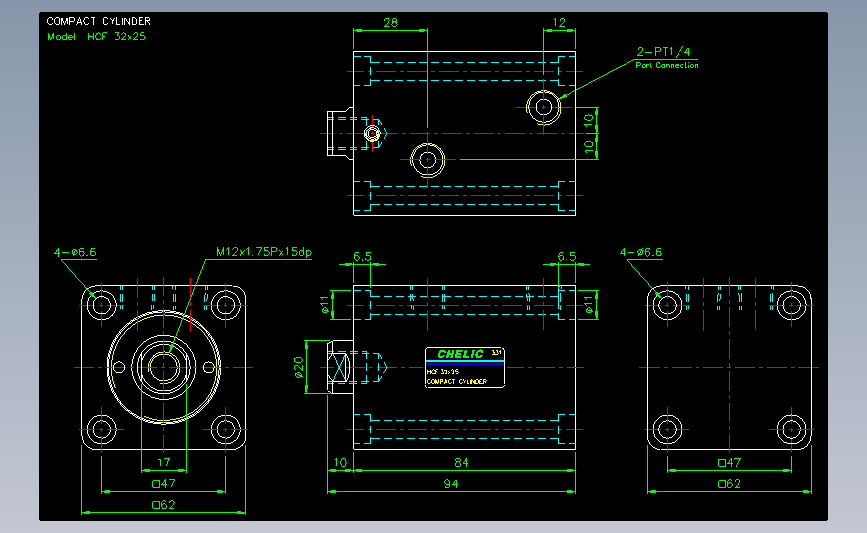Select the 17 dimension under the front view

click(164, 462)
